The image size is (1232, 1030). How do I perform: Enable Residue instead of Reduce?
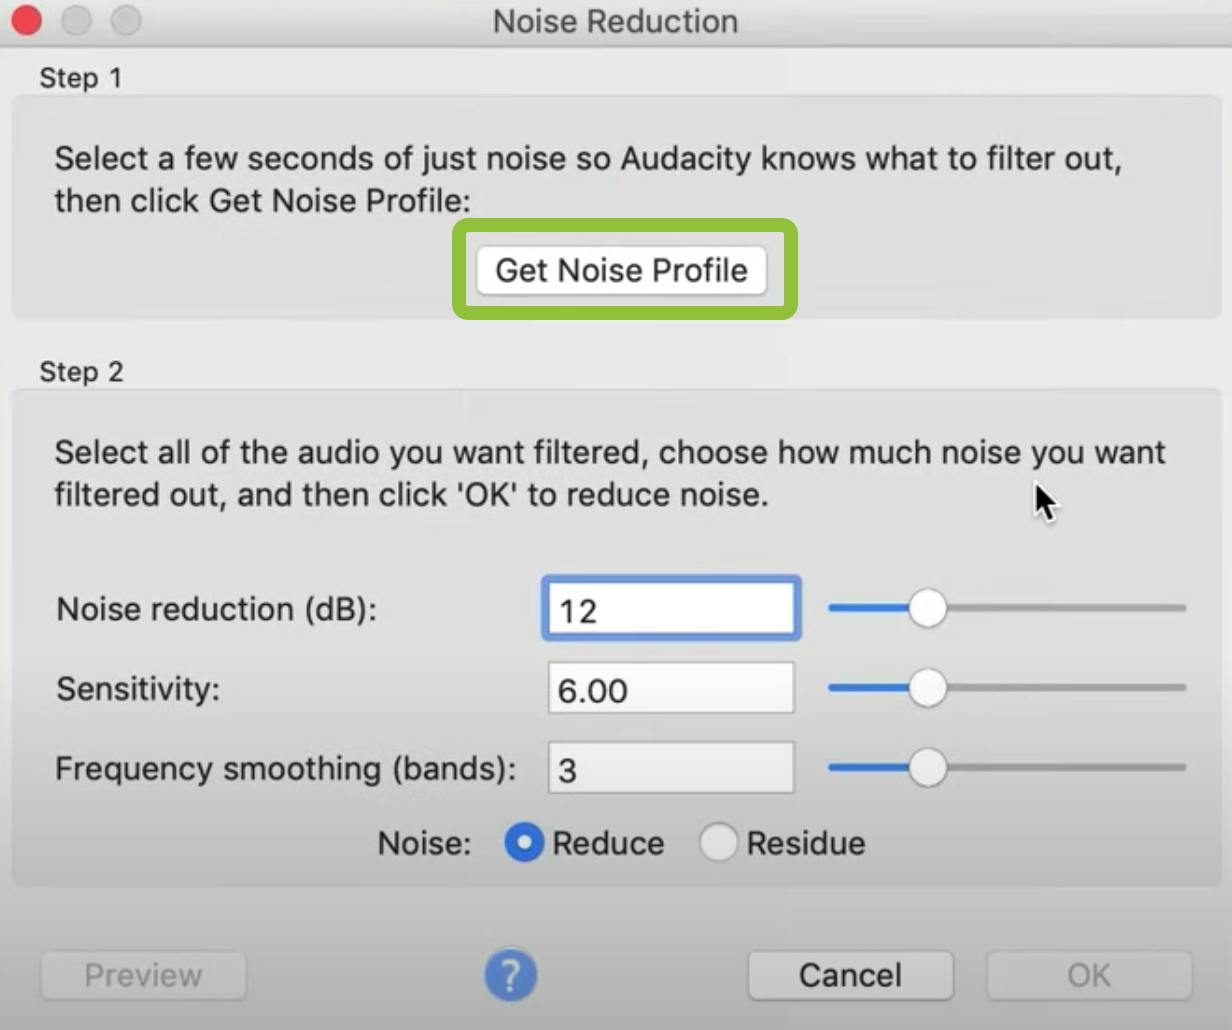pyautogui.click(x=718, y=843)
